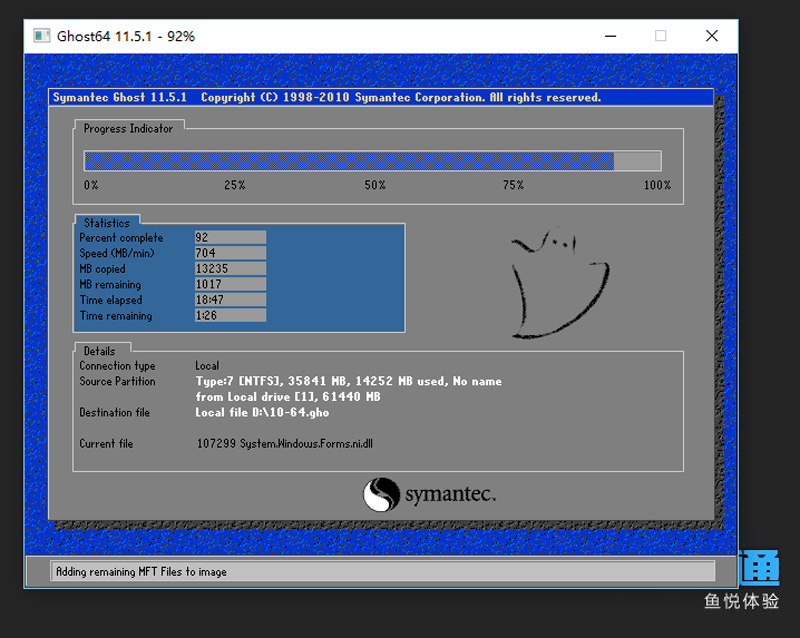Click the Speed (MB/min) value 704

[x=230, y=253]
